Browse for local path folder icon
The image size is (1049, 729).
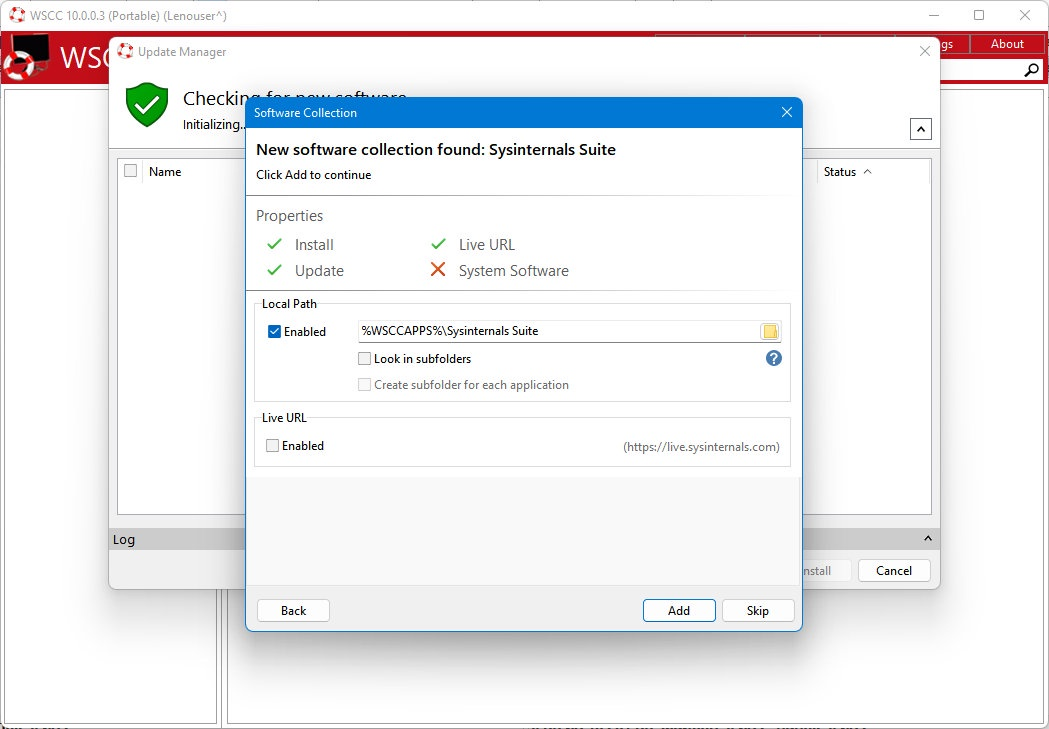point(770,331)
